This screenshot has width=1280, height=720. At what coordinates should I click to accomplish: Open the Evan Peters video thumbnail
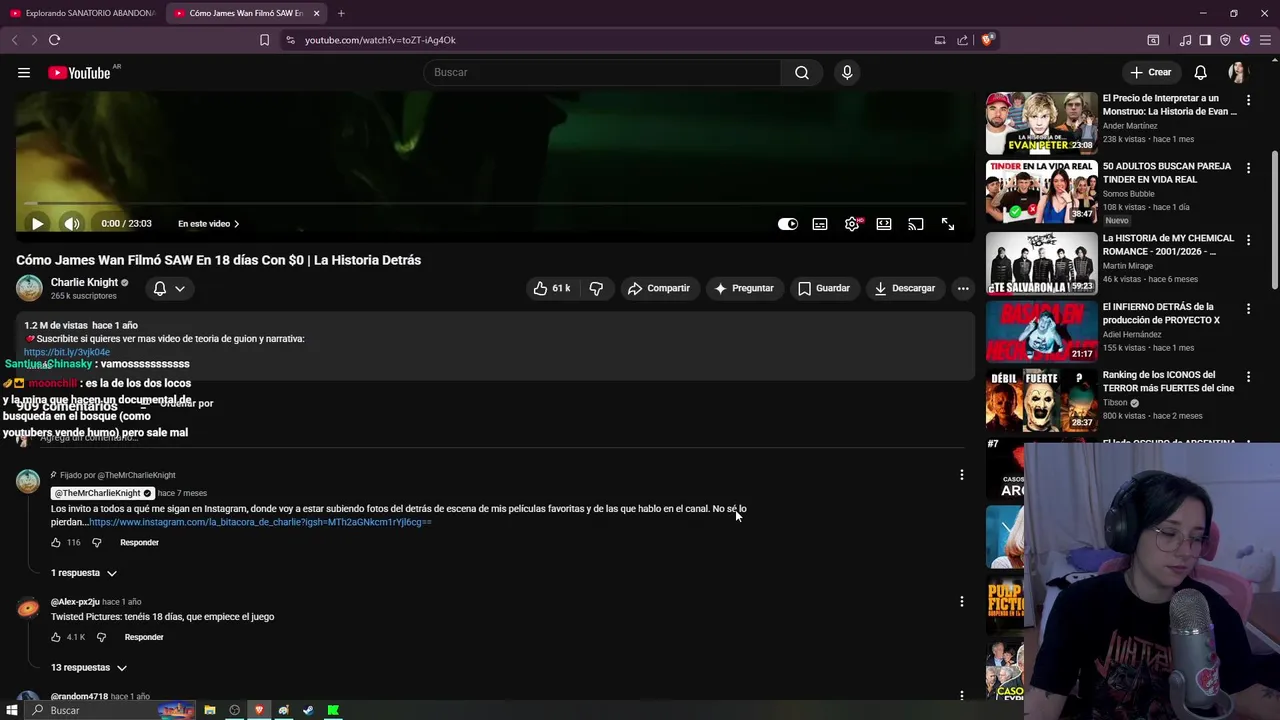(1041, 123)
